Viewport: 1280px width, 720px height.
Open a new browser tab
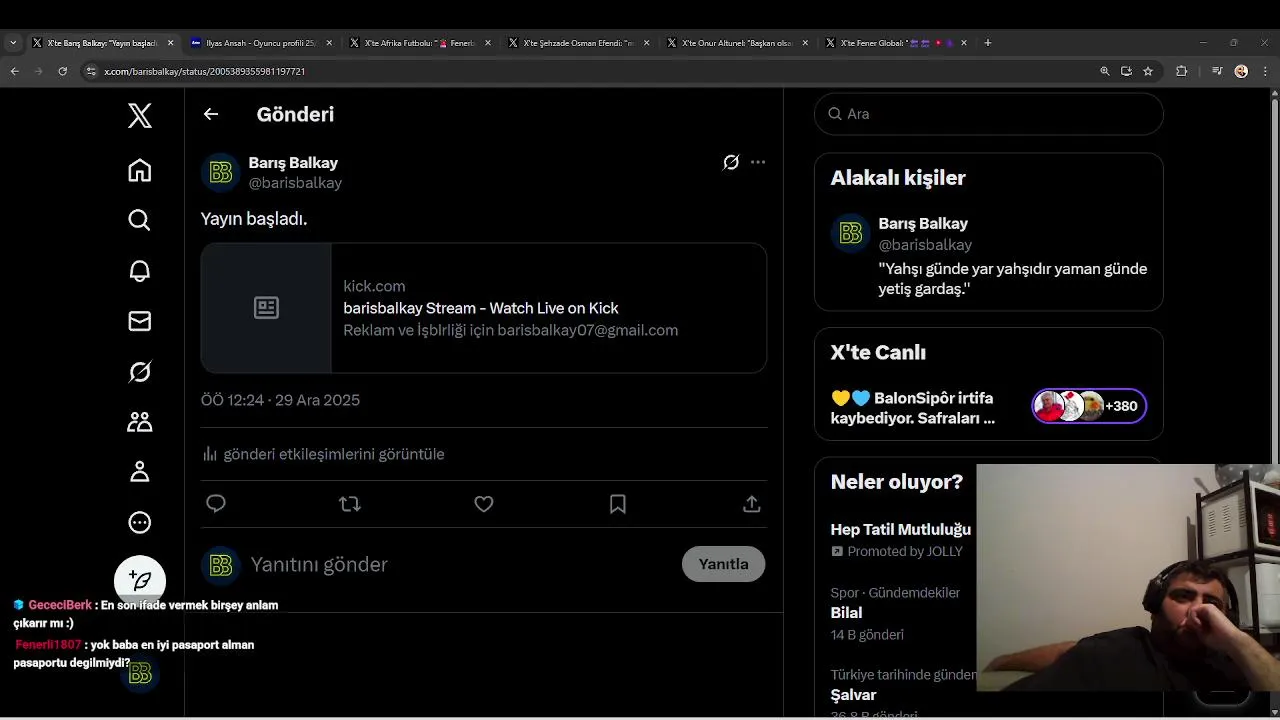point(988,43)
